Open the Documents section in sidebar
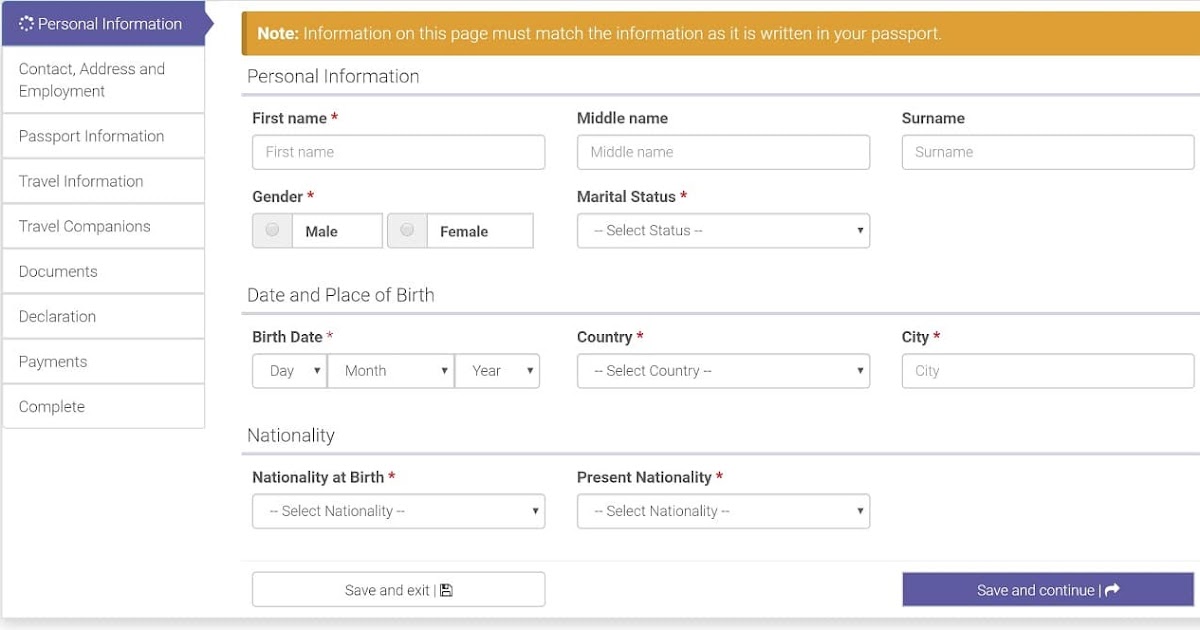 [58, 271]
